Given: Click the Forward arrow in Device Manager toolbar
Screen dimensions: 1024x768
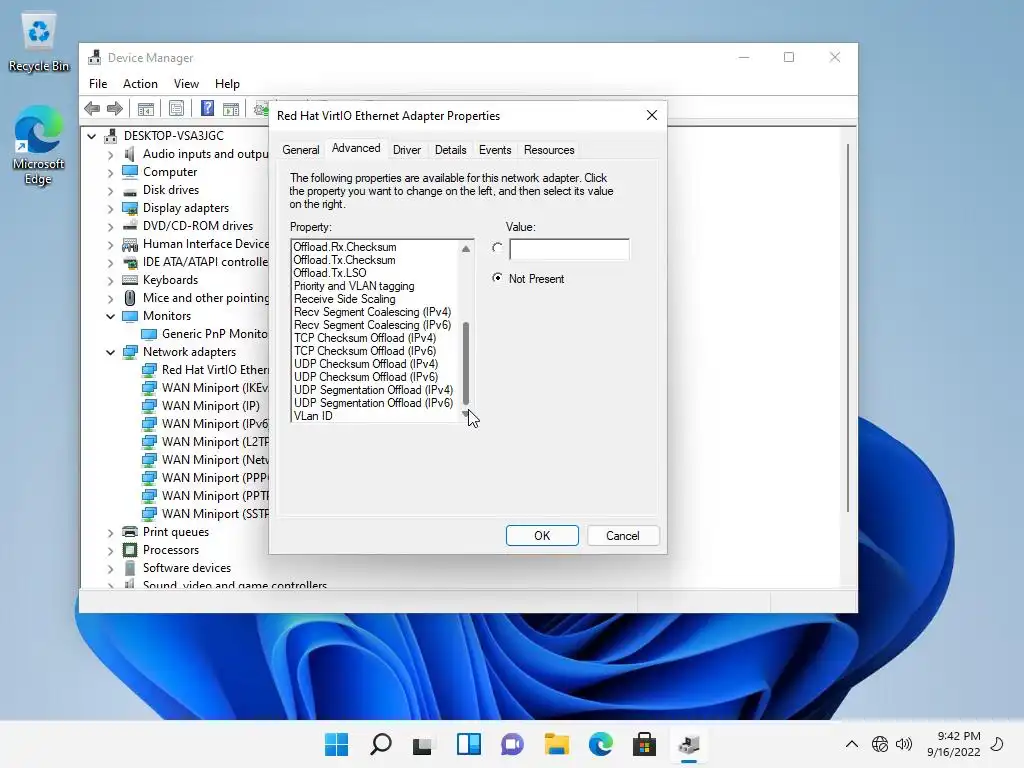Looking at the screenshot, I should (x=115, y=108).
